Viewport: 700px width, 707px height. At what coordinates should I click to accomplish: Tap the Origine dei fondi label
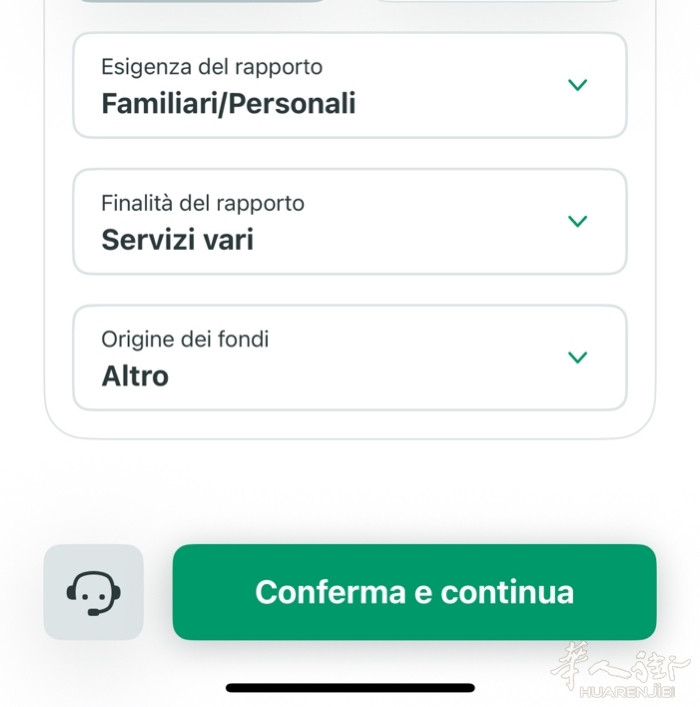coord(185,340)
